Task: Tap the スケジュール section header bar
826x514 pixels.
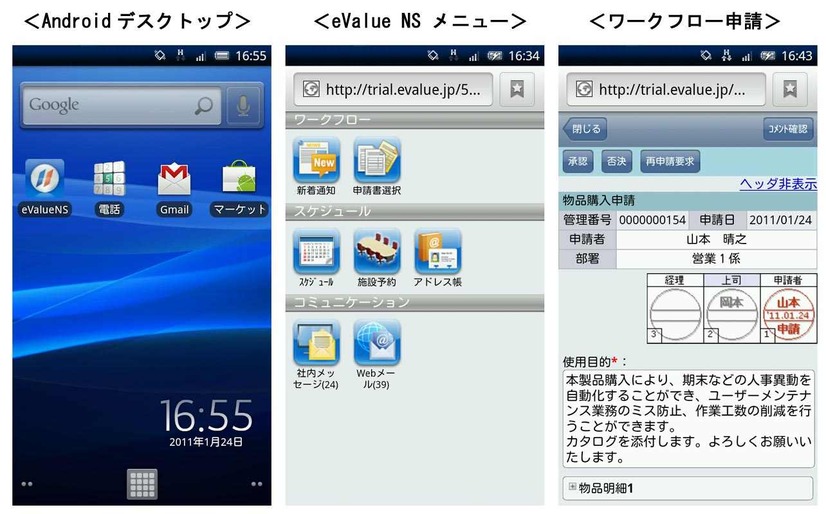Action: pyautogui.click(x=415, y=211)
